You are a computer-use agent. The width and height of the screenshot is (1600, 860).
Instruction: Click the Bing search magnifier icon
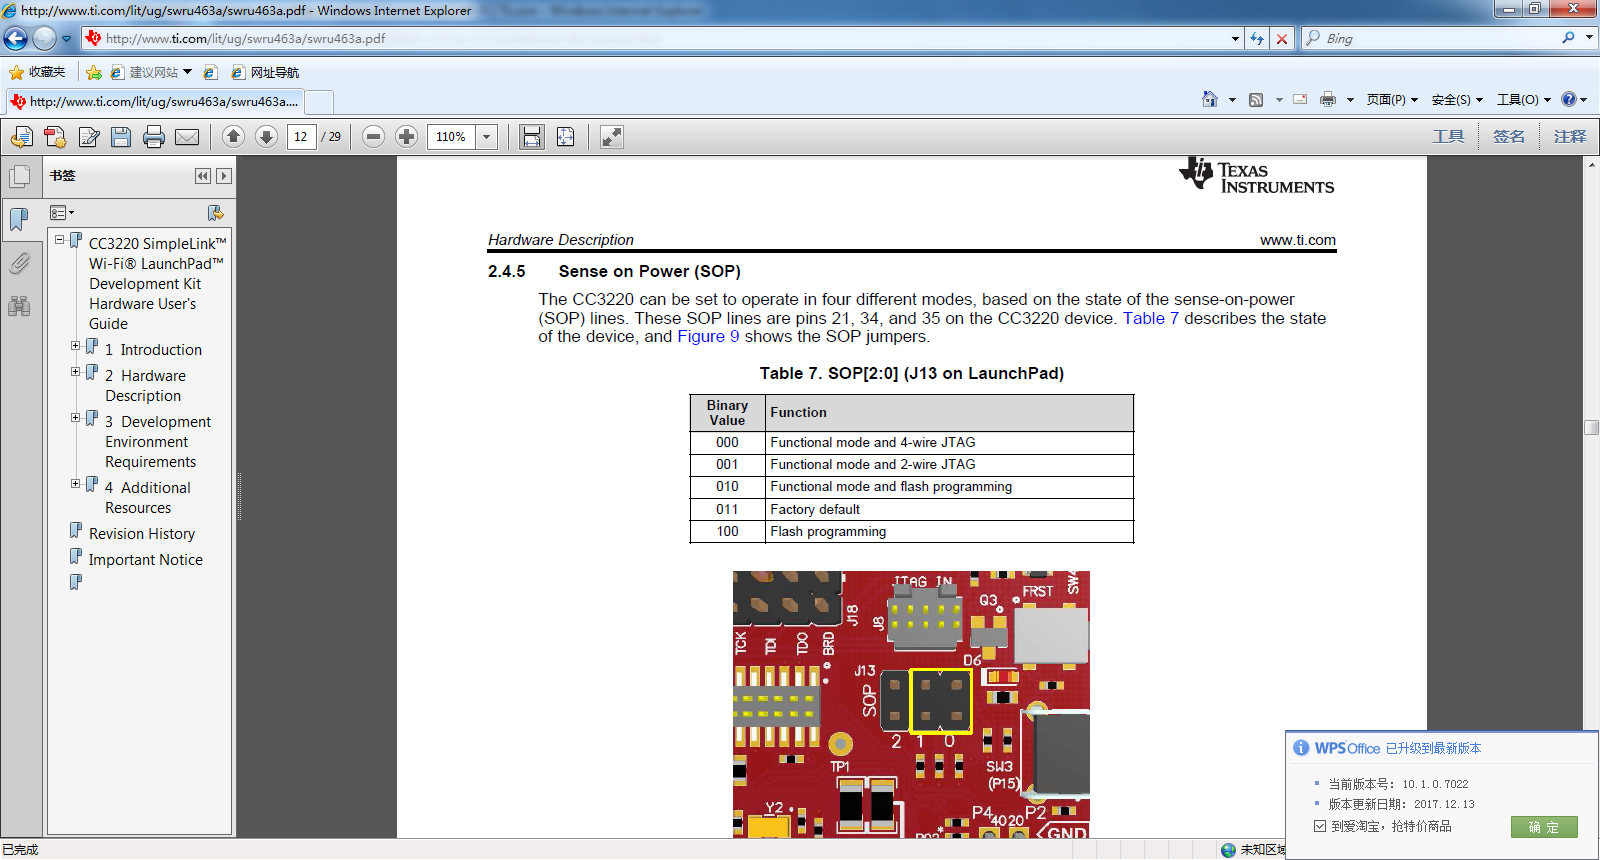coord(1568,38)
